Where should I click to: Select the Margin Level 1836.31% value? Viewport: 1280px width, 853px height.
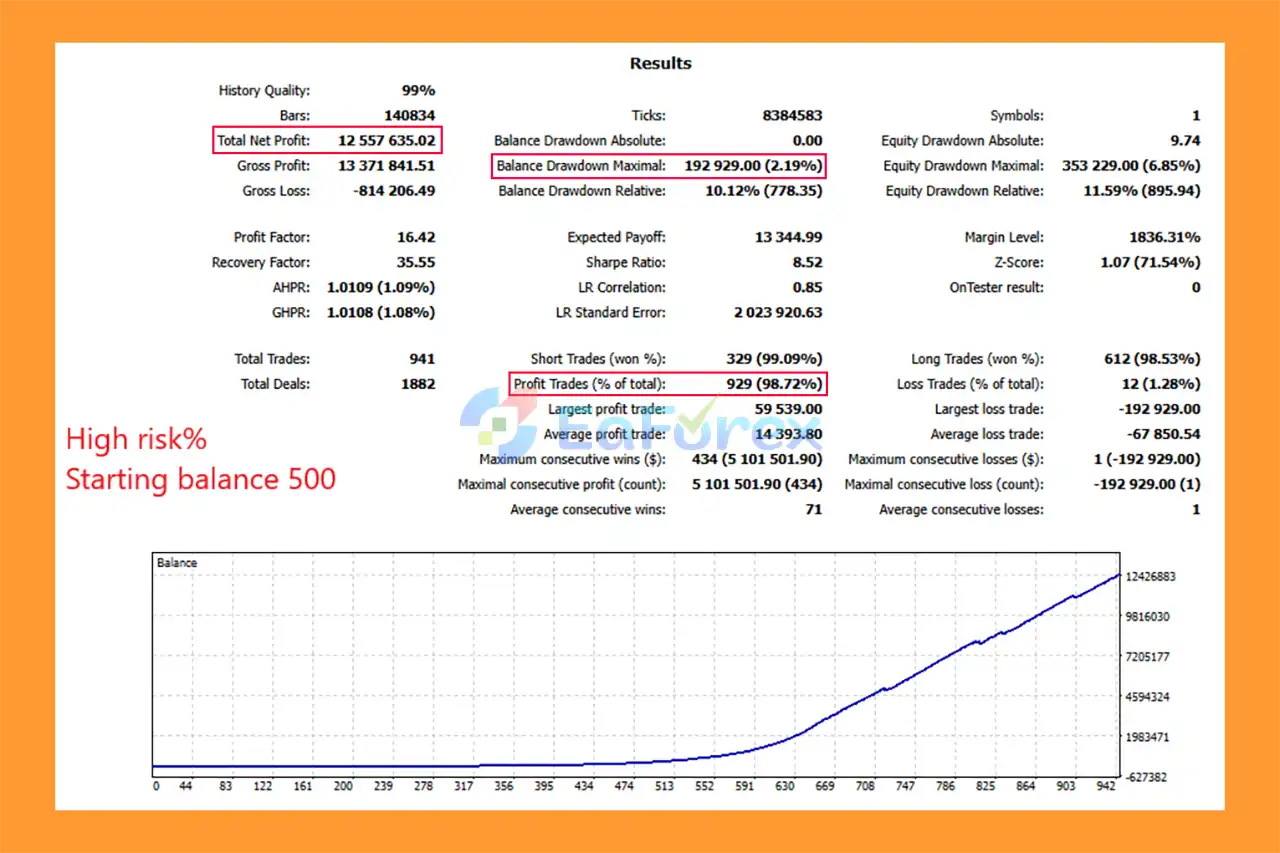tap(1164, 238)
